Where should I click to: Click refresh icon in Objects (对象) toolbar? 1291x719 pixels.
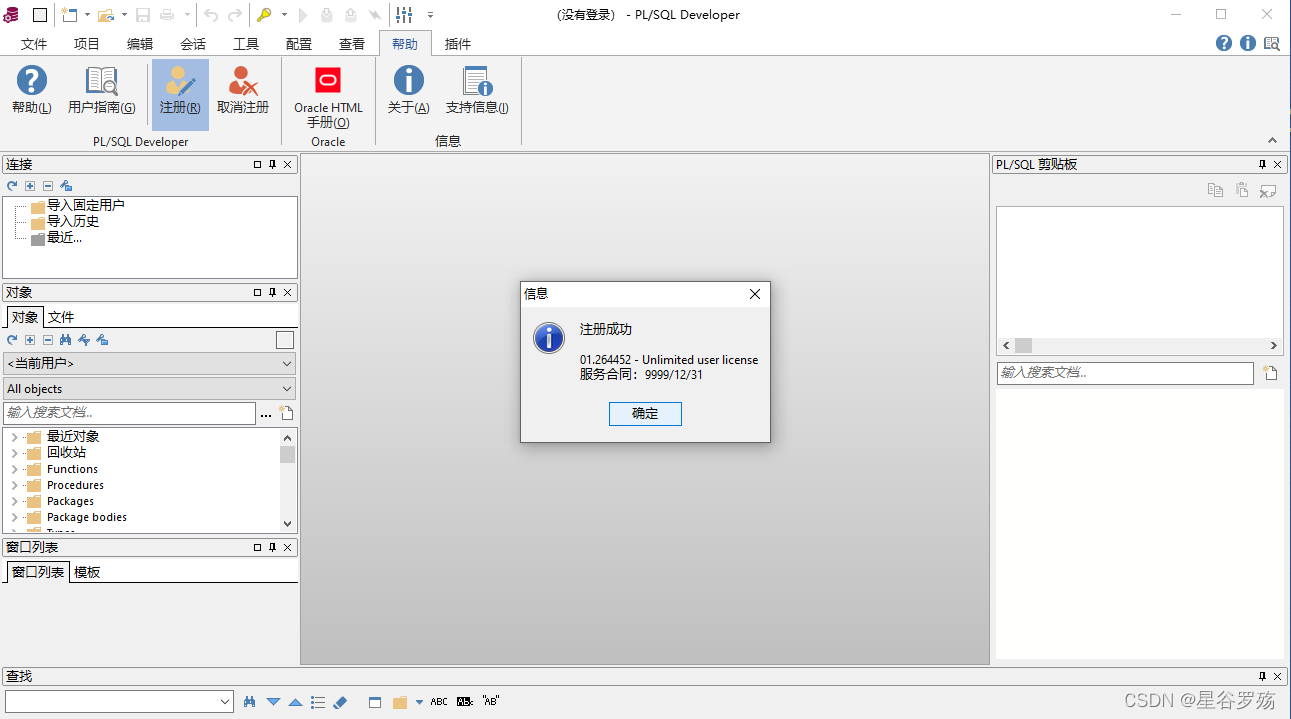(12, 340)
